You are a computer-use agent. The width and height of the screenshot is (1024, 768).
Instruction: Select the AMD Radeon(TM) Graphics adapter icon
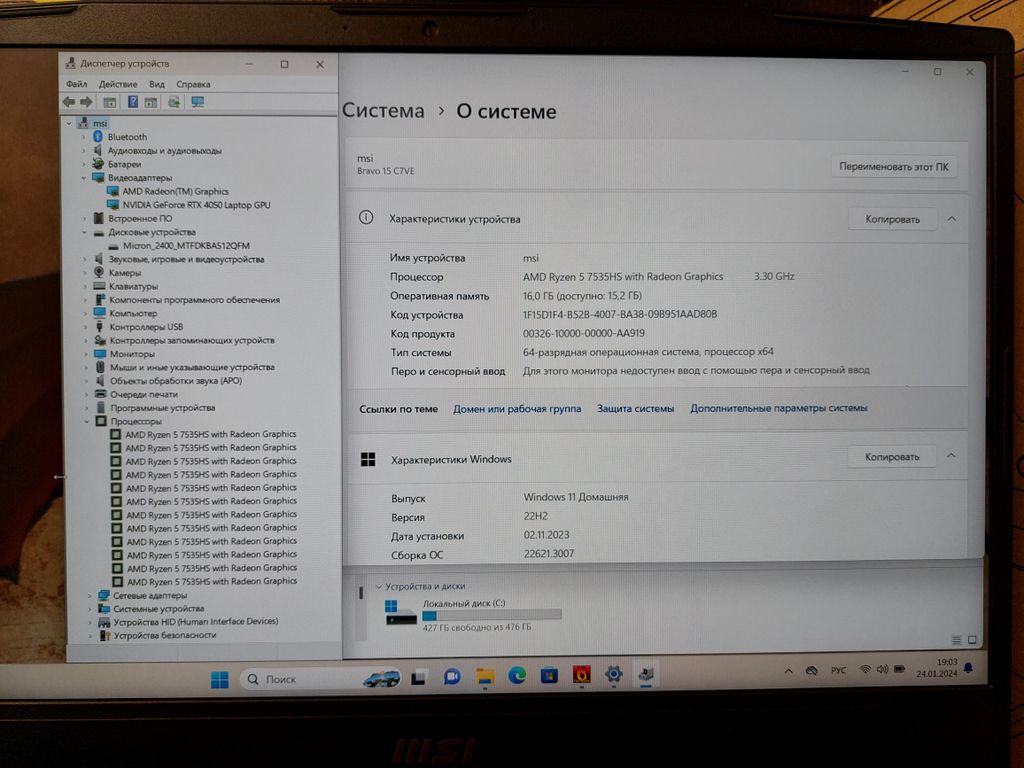coord(113,191)
